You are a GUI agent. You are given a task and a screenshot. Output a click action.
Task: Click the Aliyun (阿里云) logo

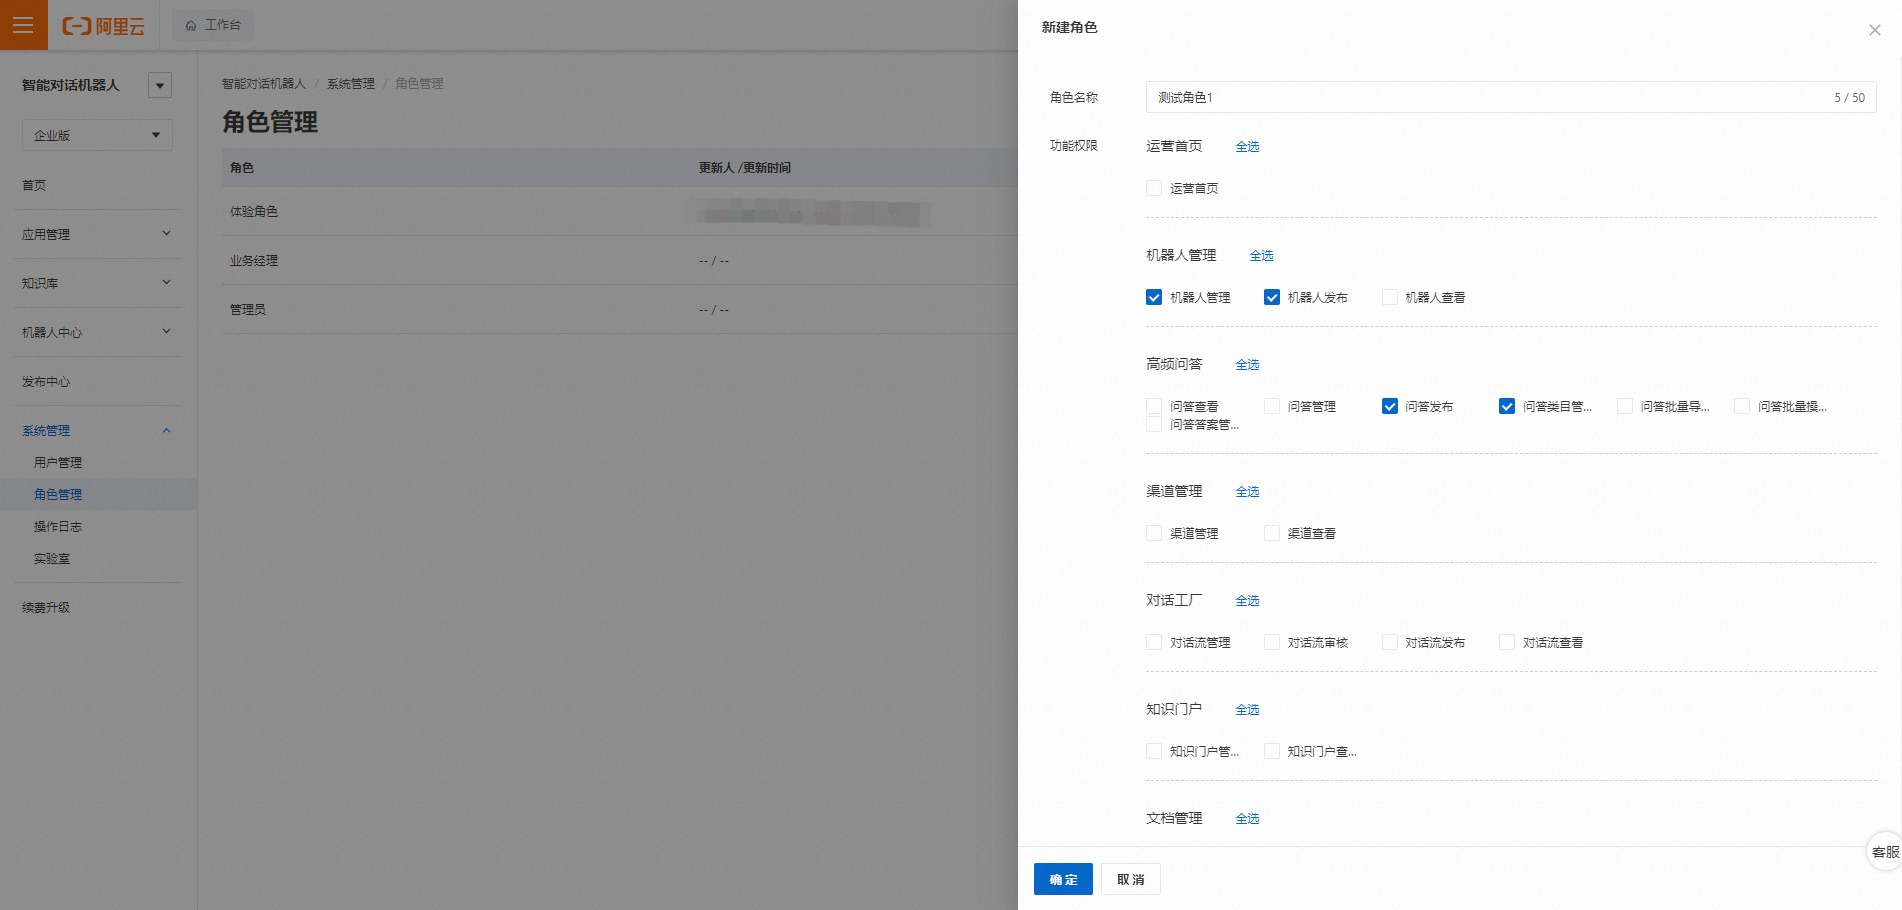tap(104, 26)
